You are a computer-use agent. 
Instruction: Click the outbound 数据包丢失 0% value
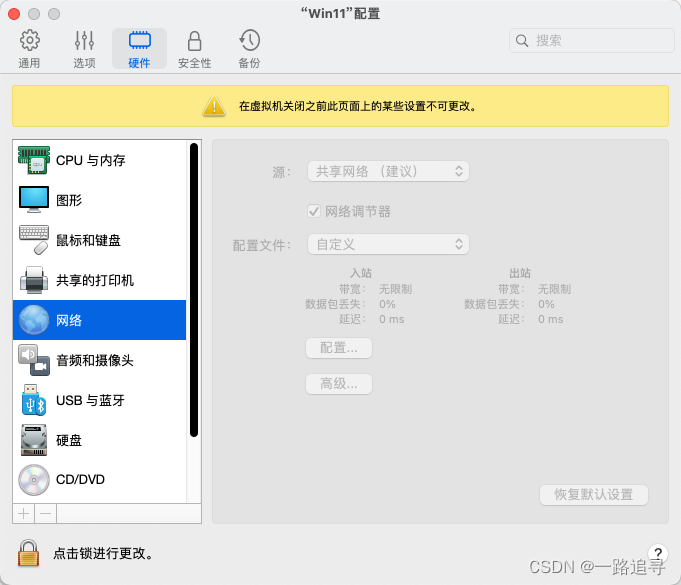pyautogui.click(x=546, y=304)
